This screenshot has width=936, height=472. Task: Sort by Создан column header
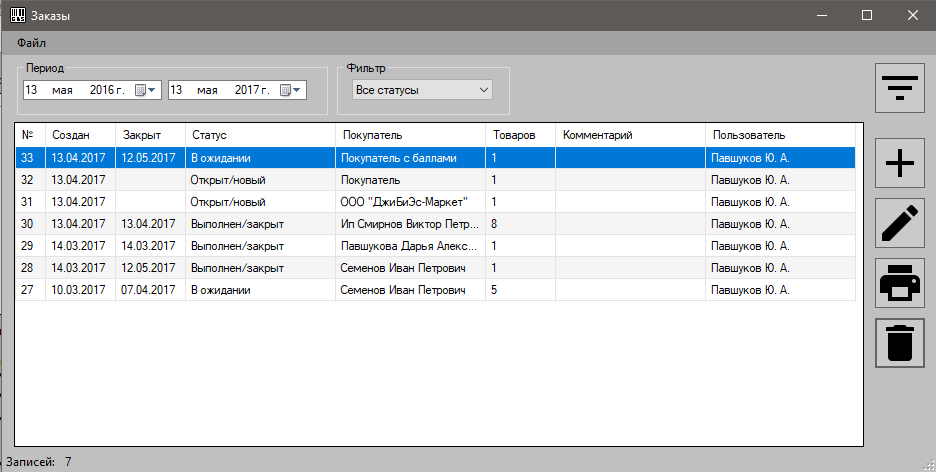(81, 135)
